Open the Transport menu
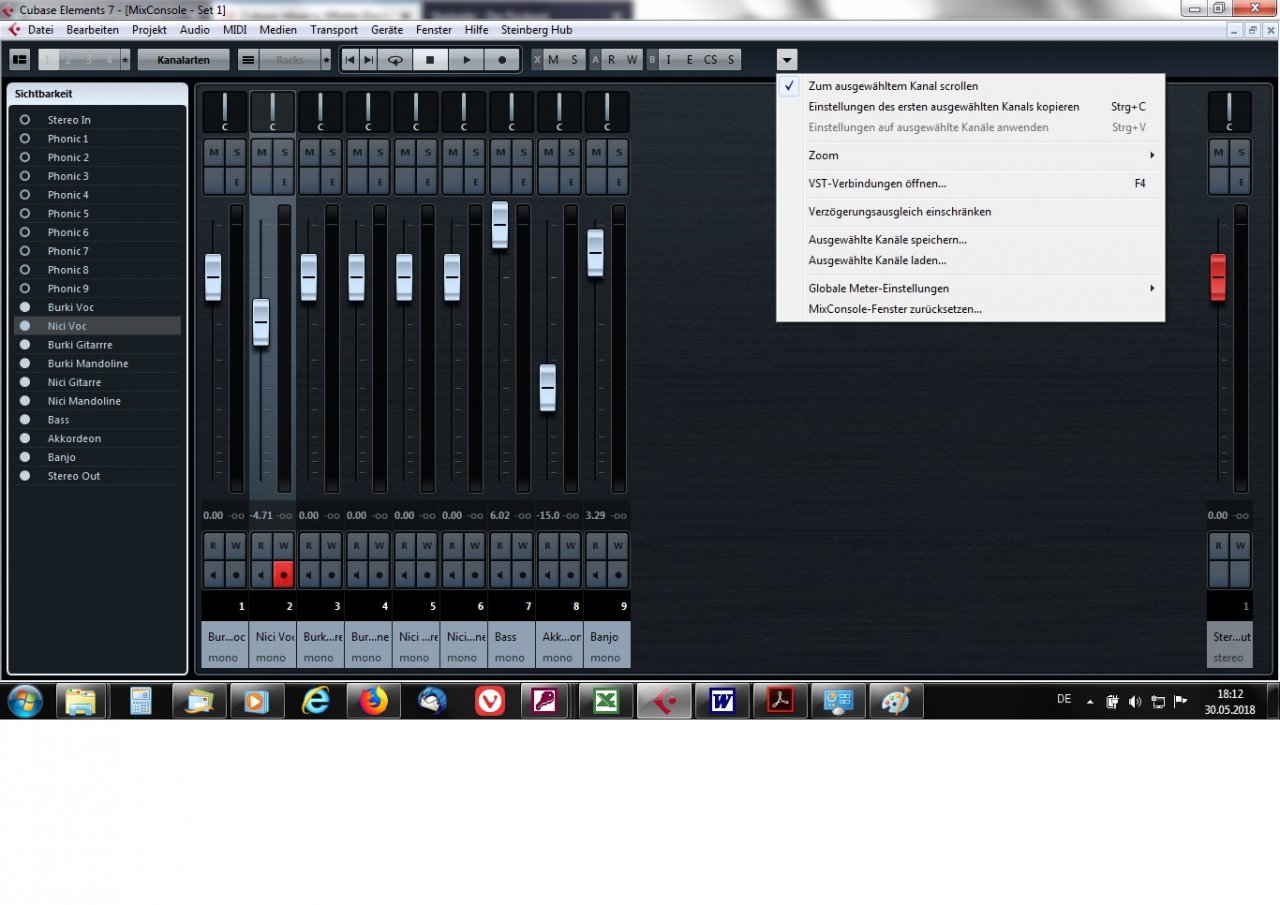Image resolution: width=1280 pixels, height=905 pixels. click(x=334, y=30)
